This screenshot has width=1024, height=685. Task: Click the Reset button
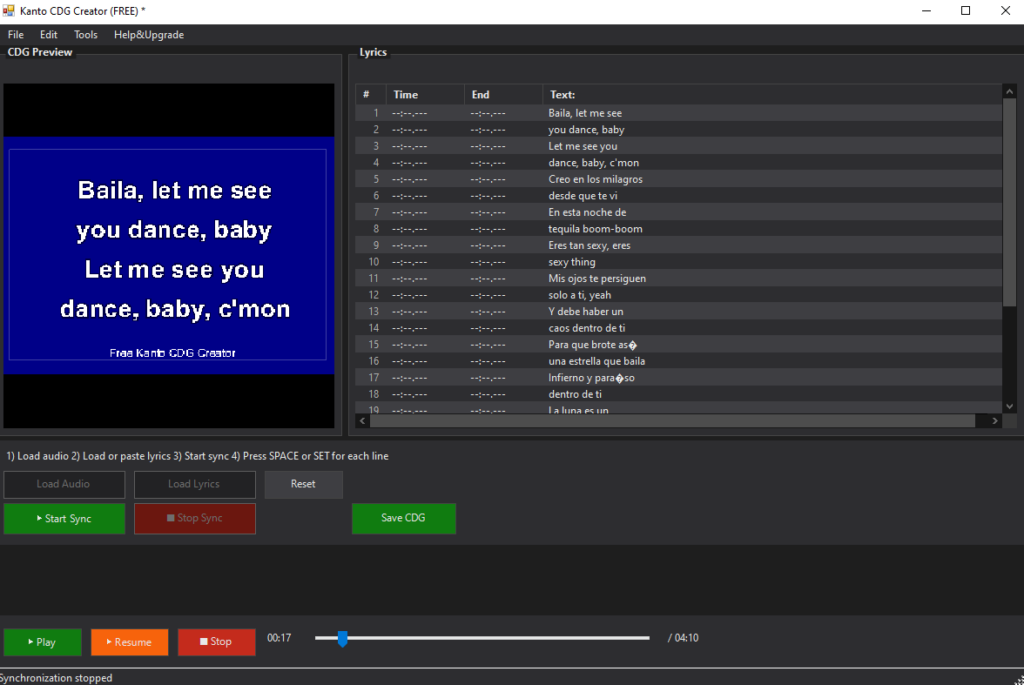coord(303,484)
